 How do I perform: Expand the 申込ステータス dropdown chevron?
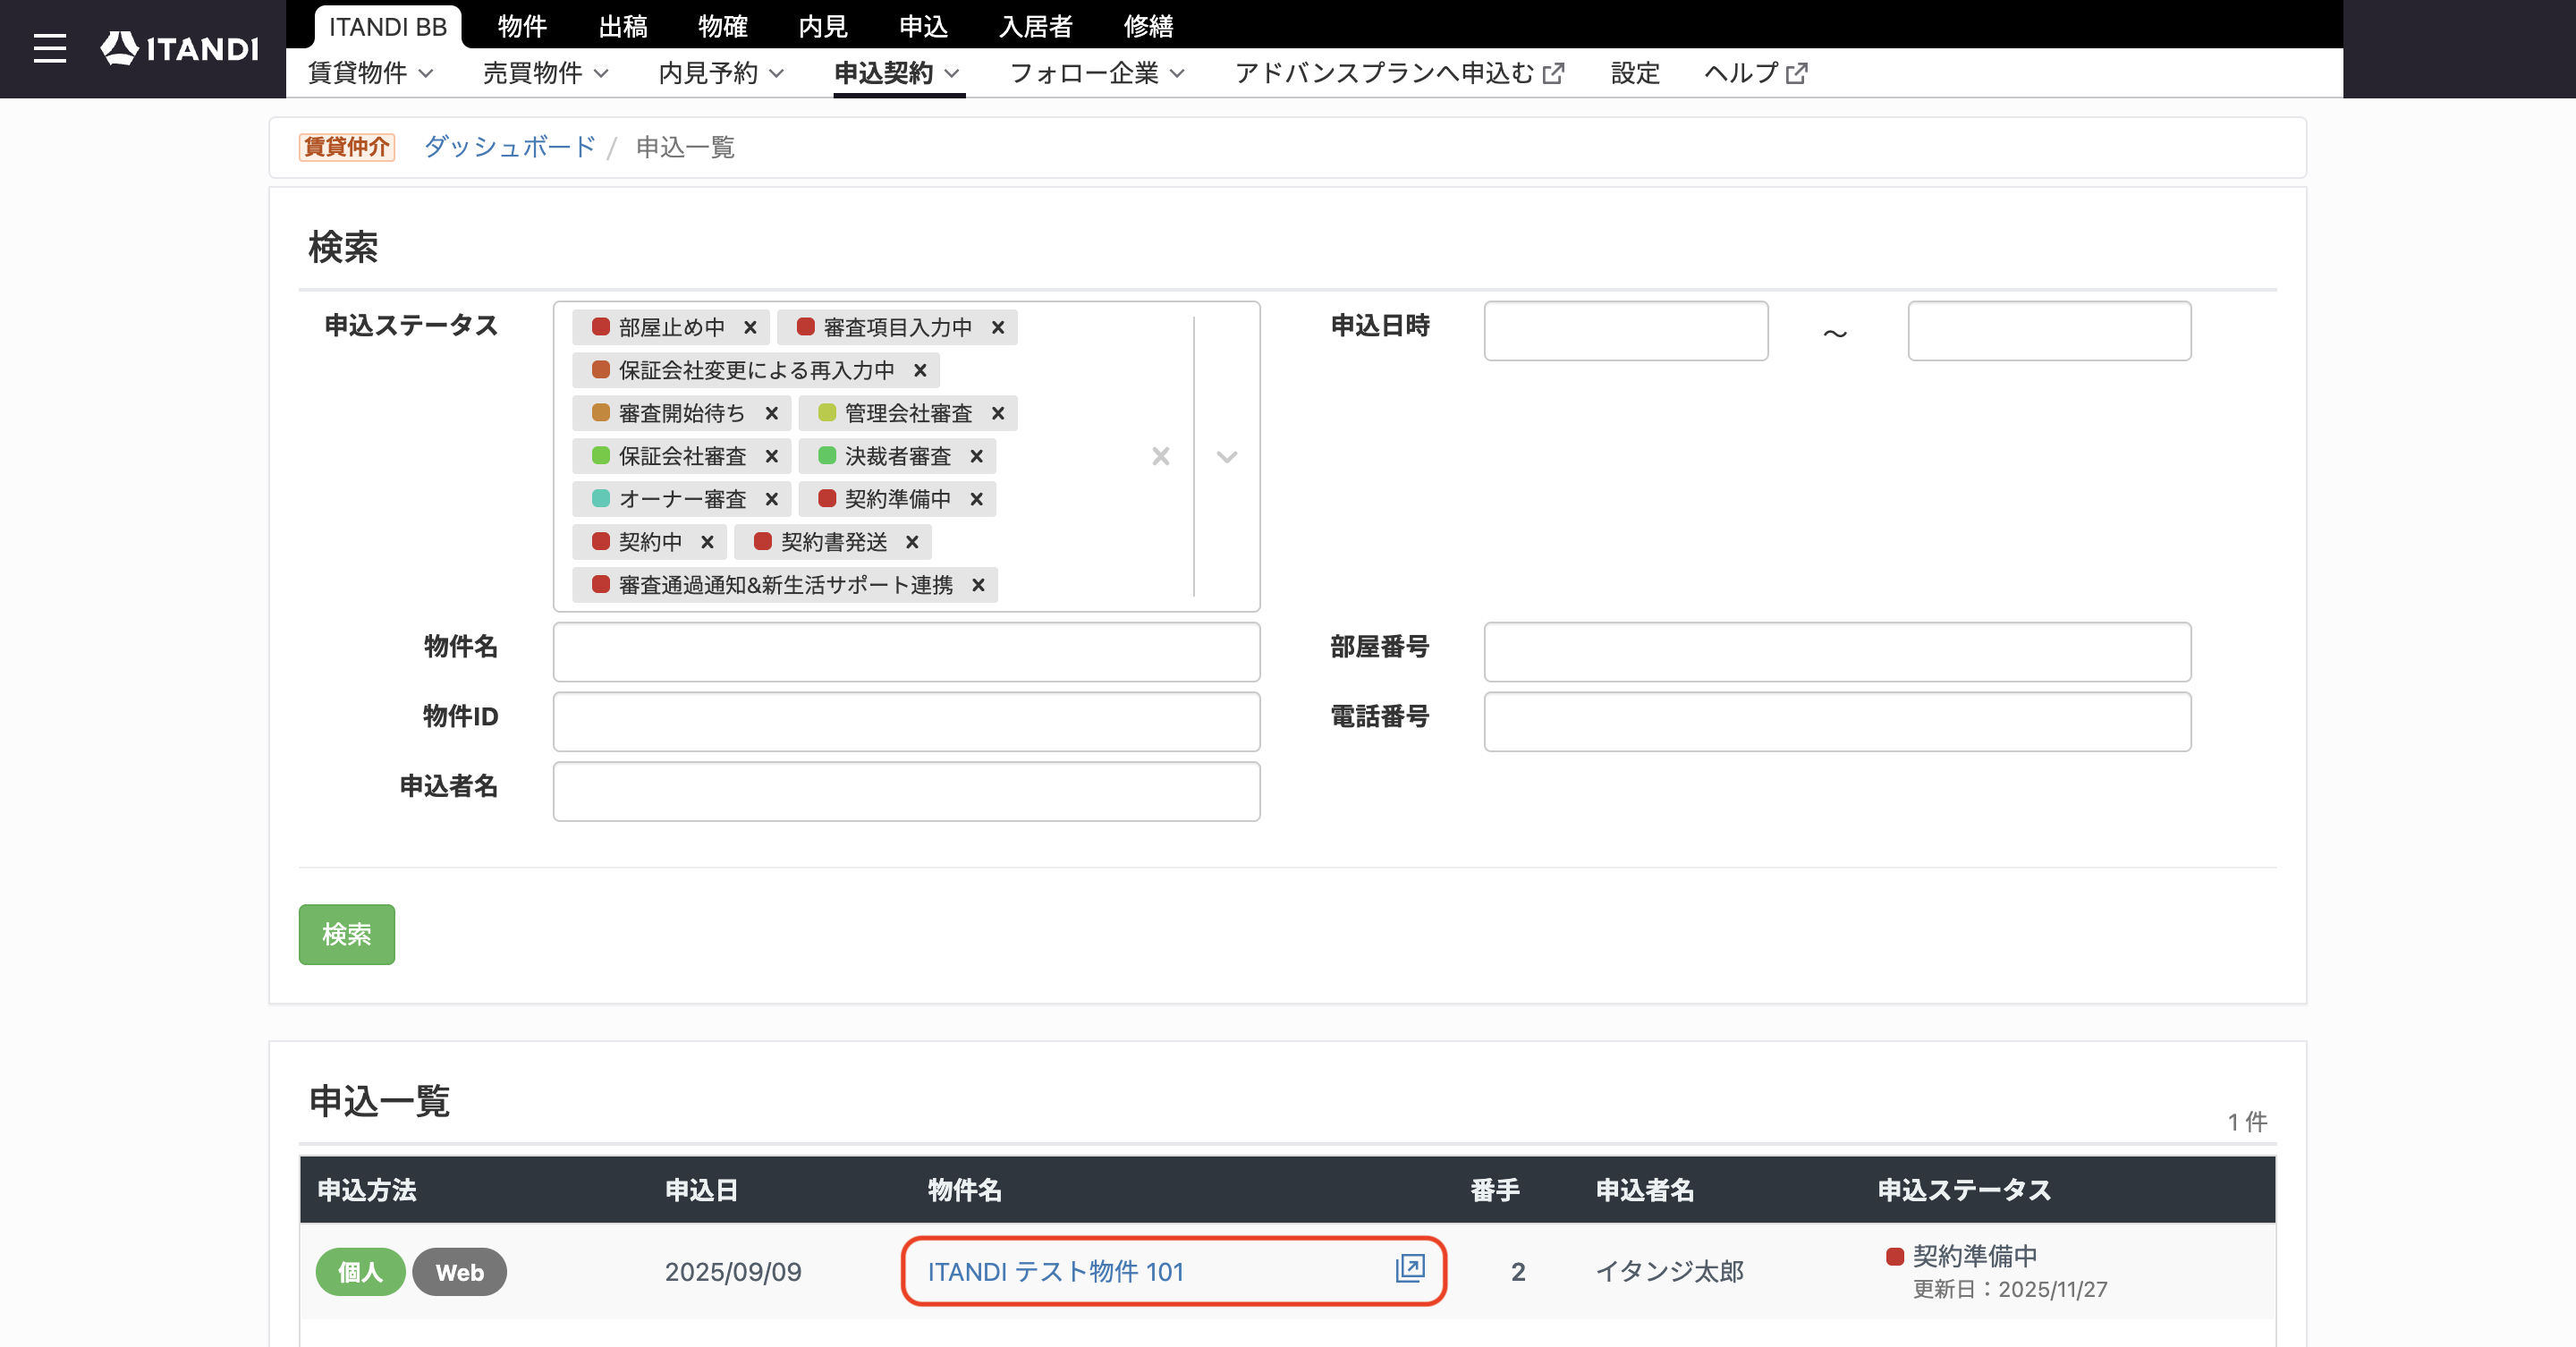(x=1227, y=456)
